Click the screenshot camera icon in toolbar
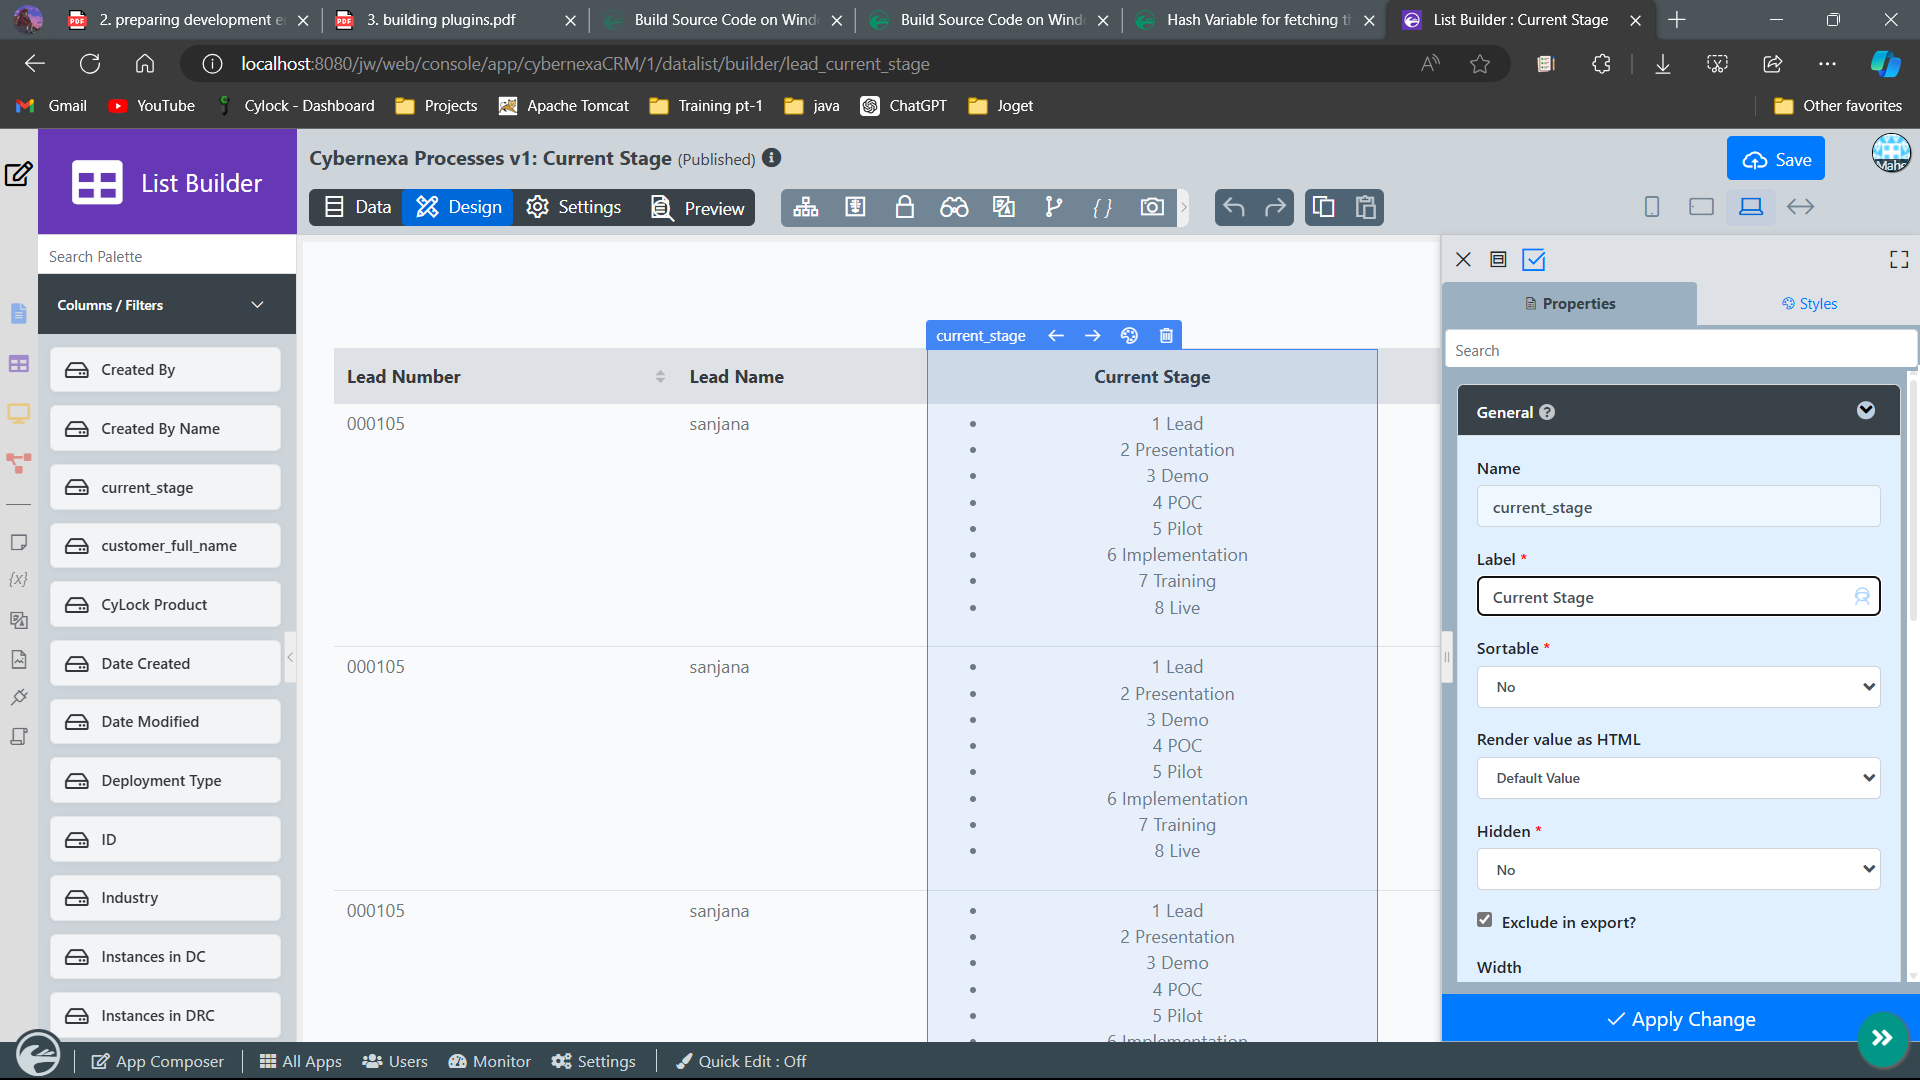Screen dimensions: 1920x1080 click(x=1152, y=207)
